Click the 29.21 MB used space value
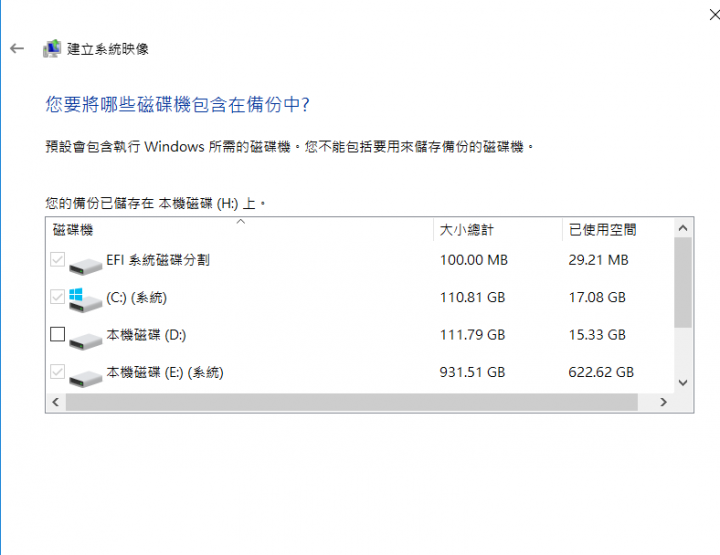Screen dimensions: 720x555 click(x=598, y=260)
